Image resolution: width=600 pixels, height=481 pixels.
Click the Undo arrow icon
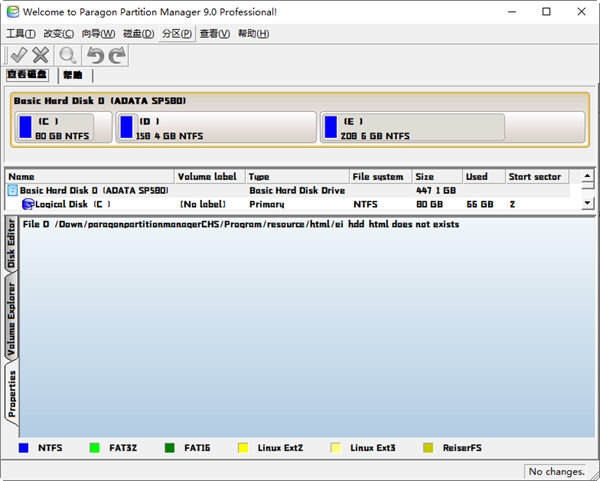pos(95,55)
